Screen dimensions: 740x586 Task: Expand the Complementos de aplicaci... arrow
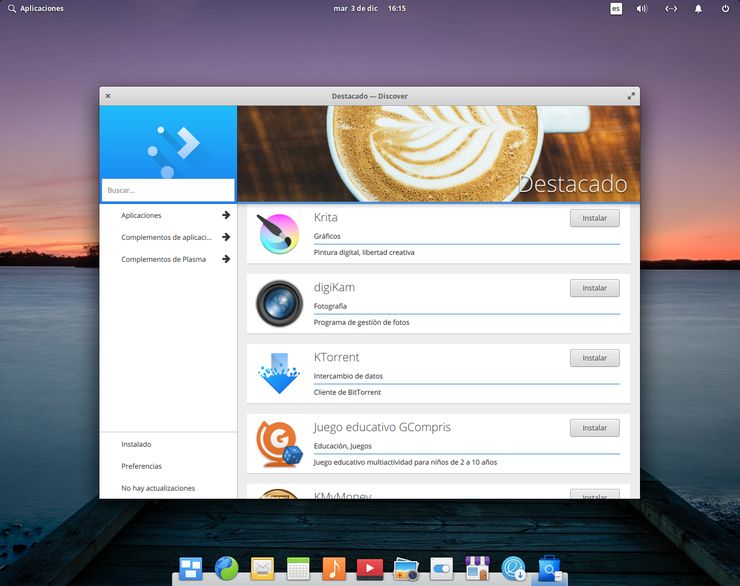[226, 237]
